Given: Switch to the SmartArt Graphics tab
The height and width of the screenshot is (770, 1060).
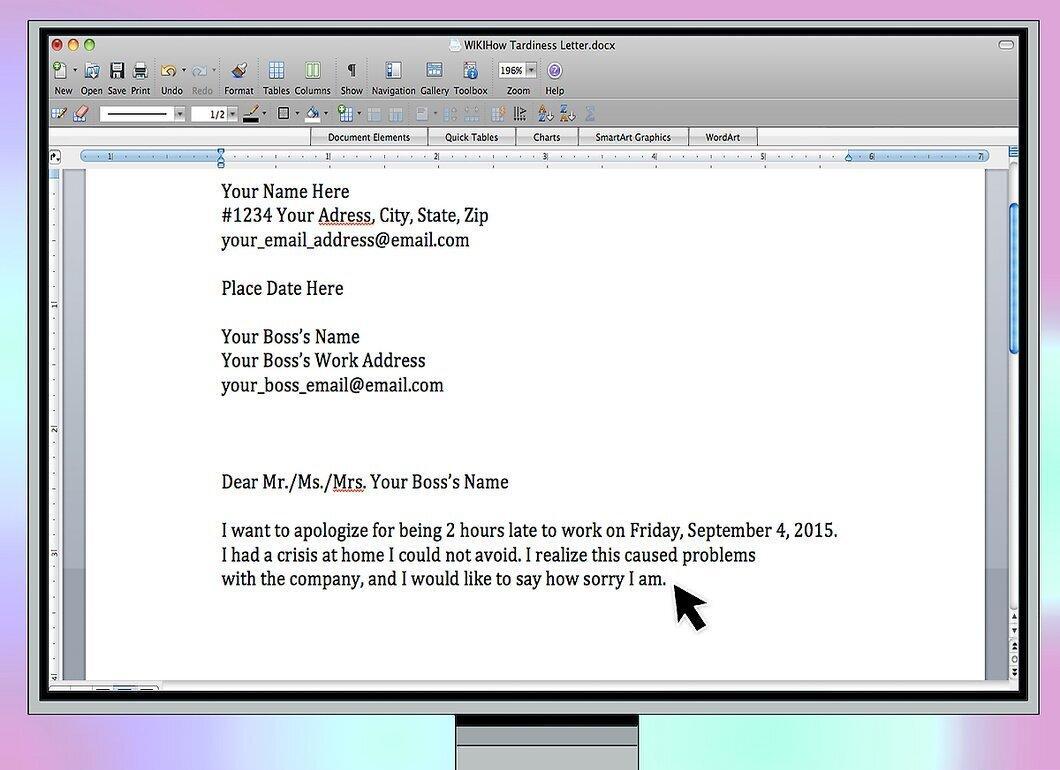Looking at the screenshot, I should point(633,137).
